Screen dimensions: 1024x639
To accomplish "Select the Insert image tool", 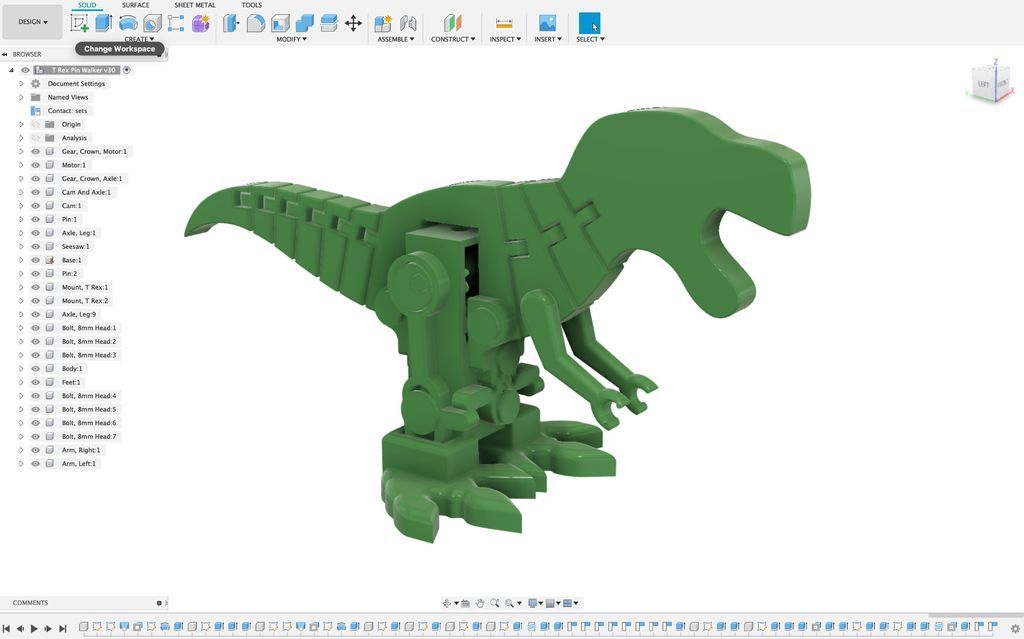I will [x=547, y=24].
